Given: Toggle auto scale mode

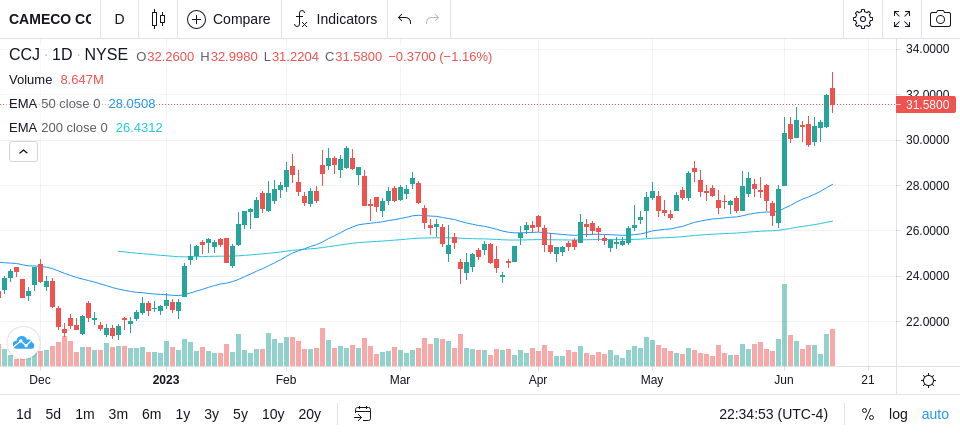Looking at the screenshot, I should click(x=935, y=414).
